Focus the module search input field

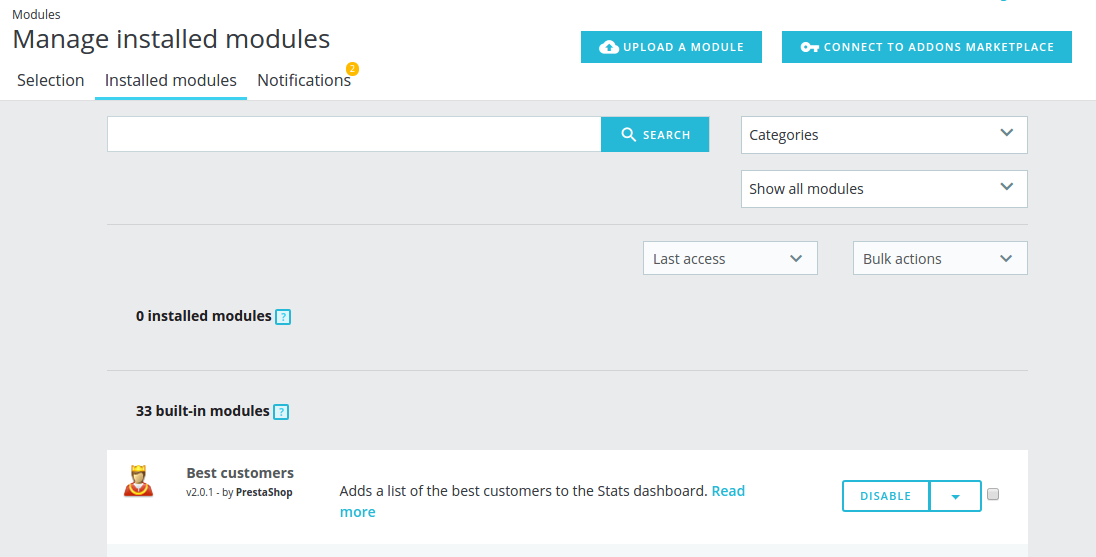[x=354, y=135]
